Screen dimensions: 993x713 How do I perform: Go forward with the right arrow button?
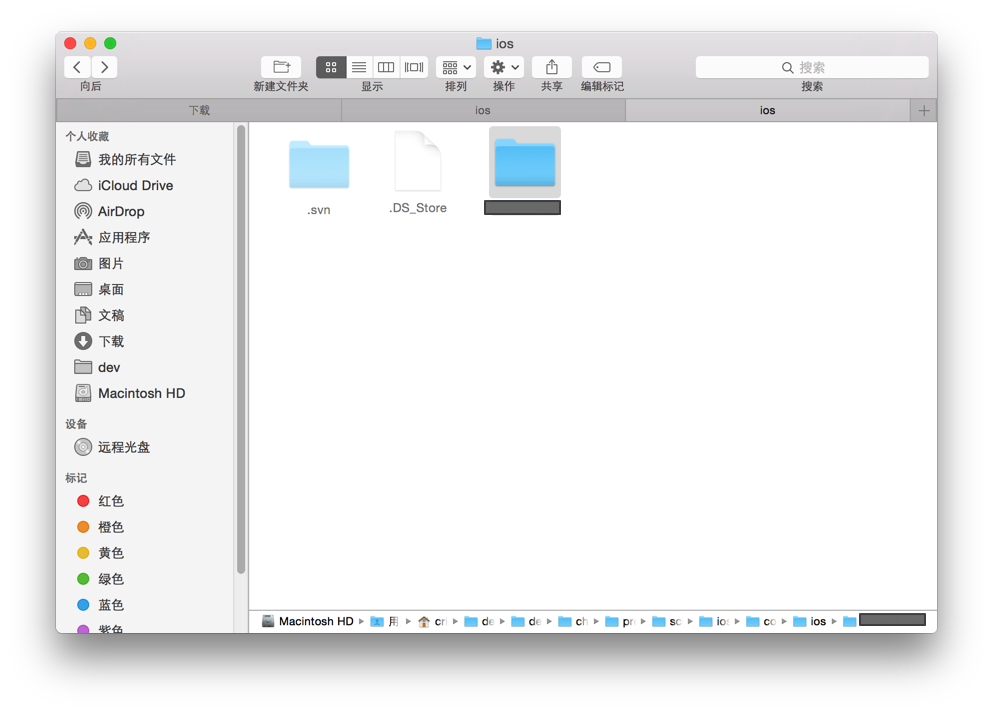[104, 67]
